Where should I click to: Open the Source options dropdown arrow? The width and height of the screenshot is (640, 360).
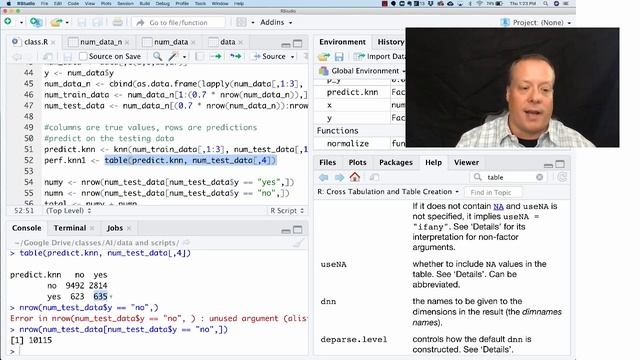pos(292,57)
